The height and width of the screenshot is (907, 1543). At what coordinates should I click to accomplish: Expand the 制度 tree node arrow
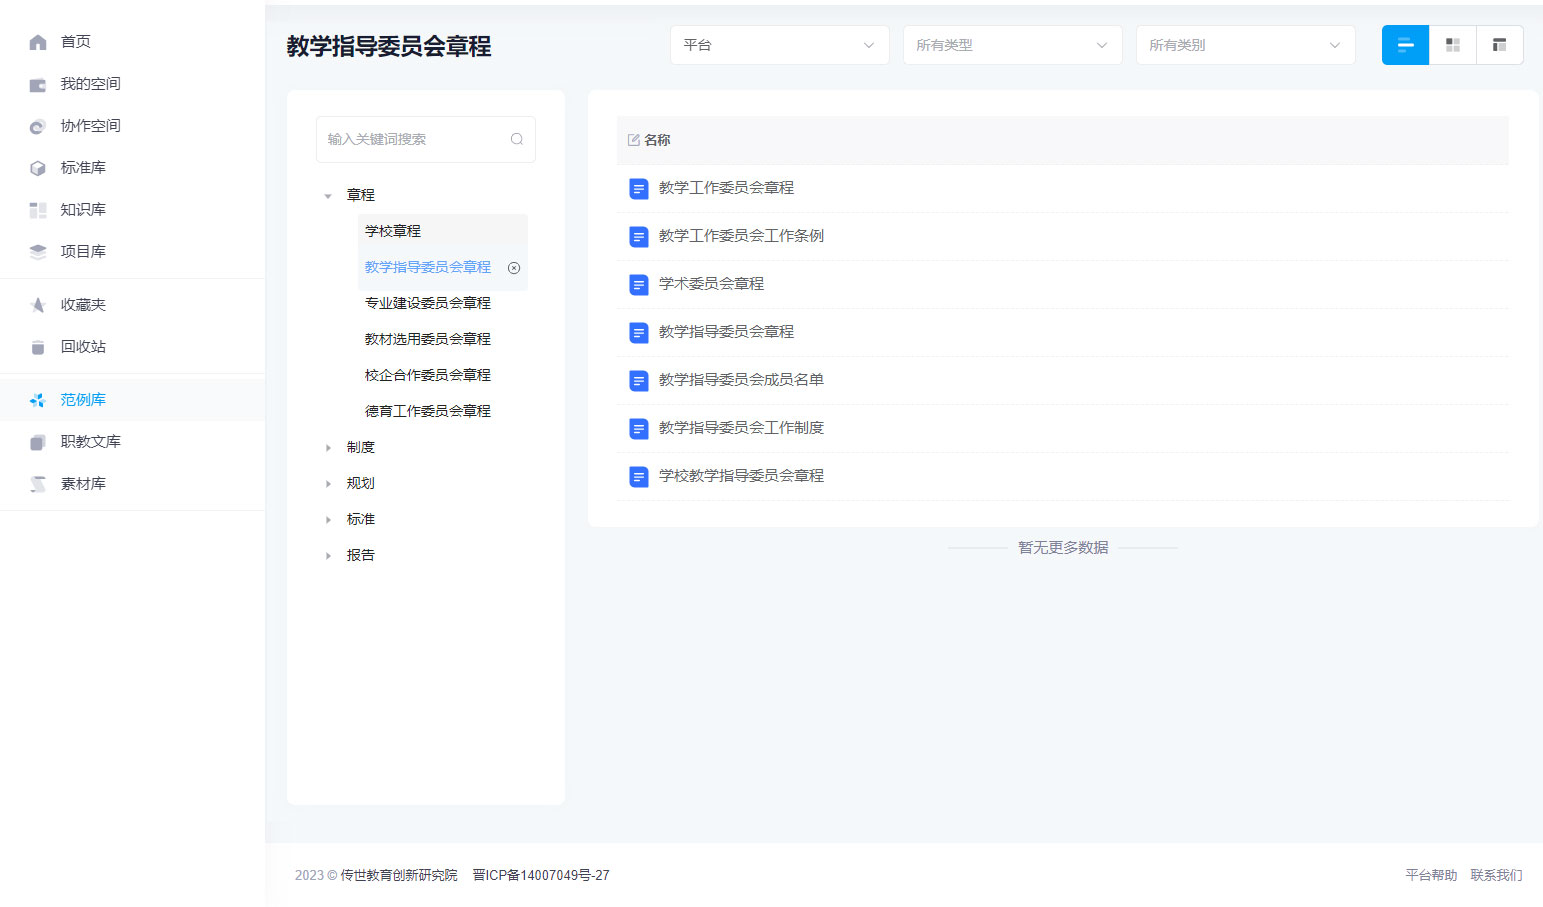(x=328, y=448)
